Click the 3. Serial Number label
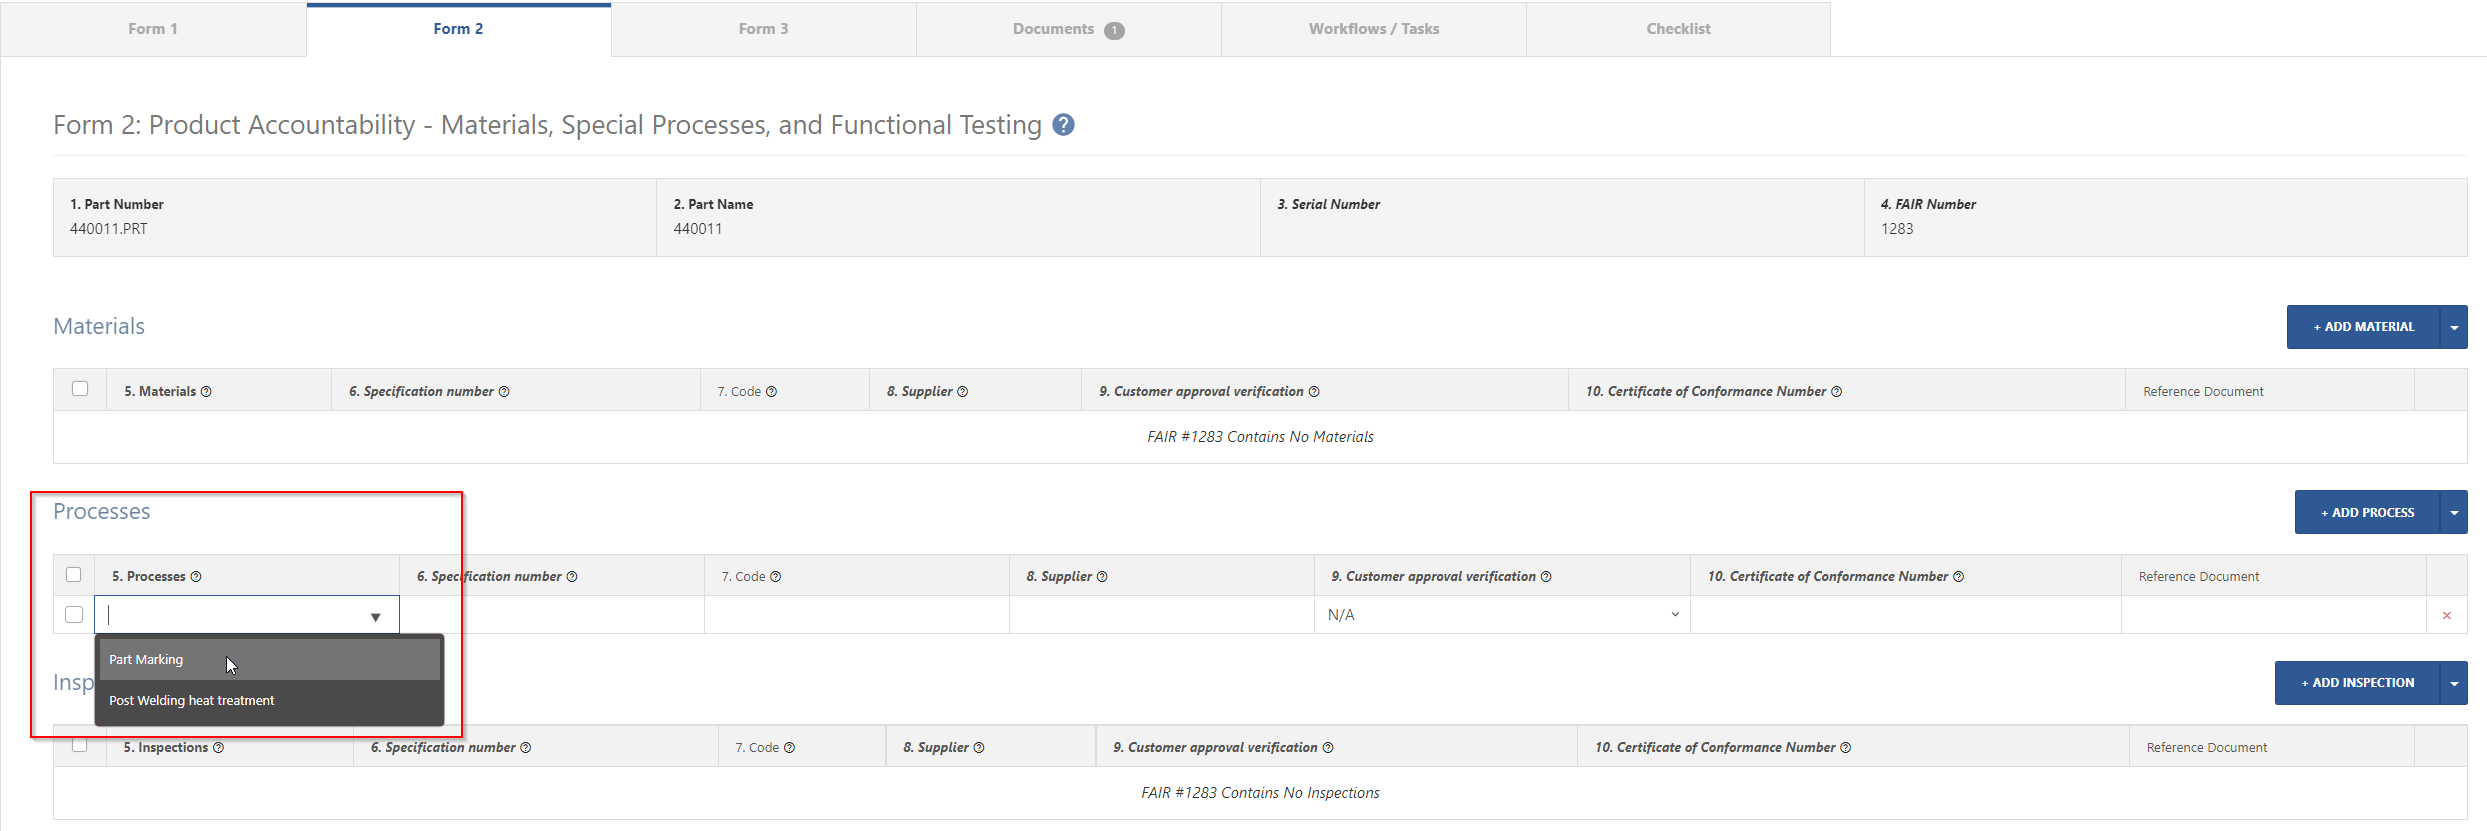Viewport: 2487px width, 831px height. 1328,204
